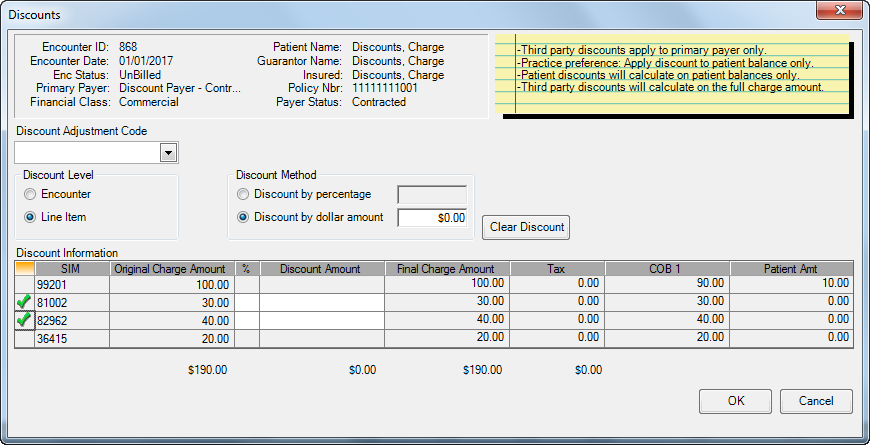
Task: Click original charge 20.00 for 36415
Action: [x=172, y=338]
